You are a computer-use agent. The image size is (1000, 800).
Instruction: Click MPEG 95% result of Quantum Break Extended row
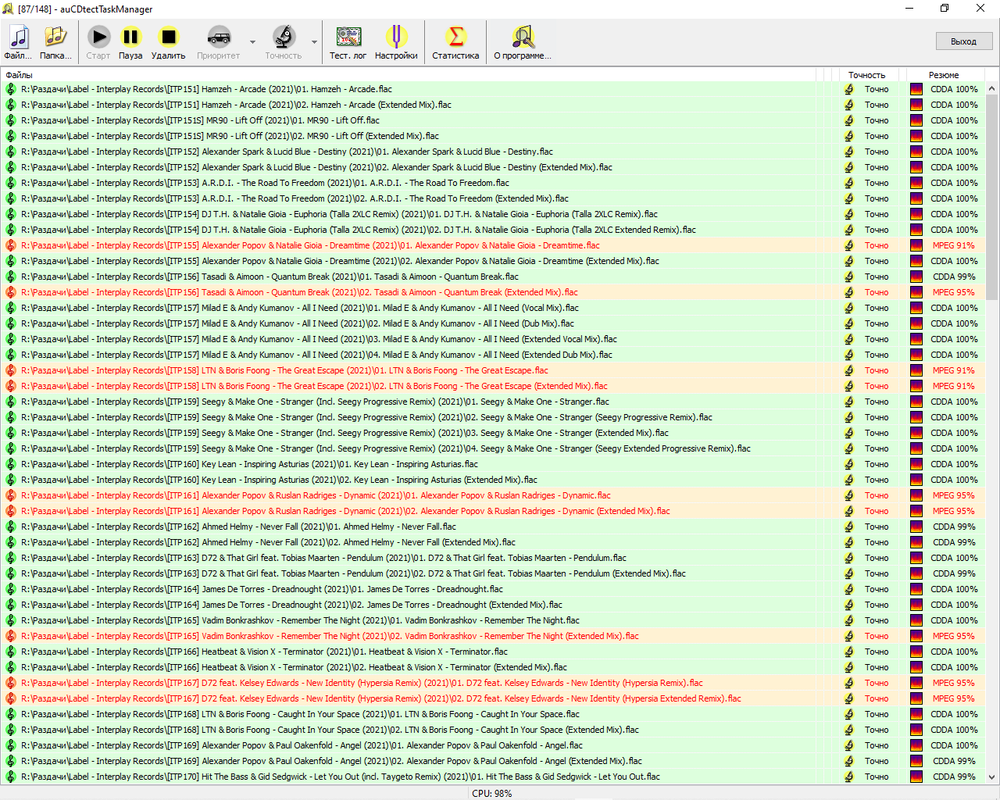click(953, 292)
